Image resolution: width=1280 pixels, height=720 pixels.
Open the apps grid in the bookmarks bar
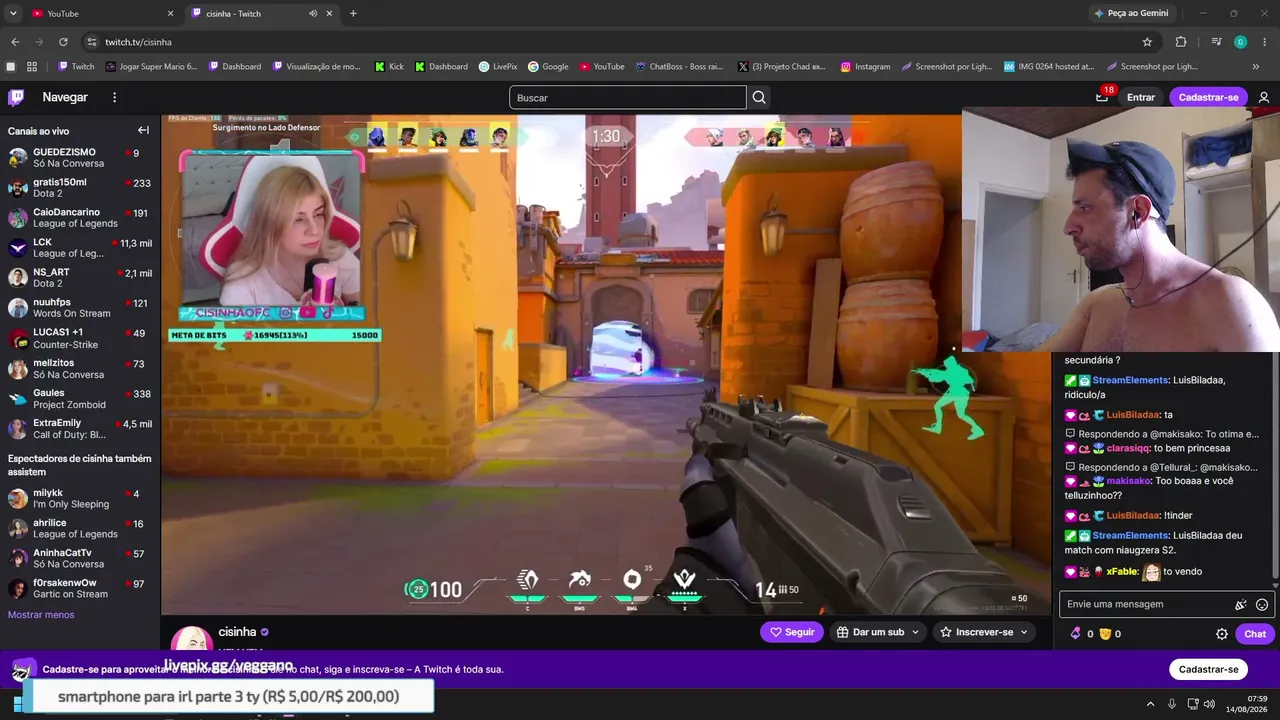click(x=32, y=67)
